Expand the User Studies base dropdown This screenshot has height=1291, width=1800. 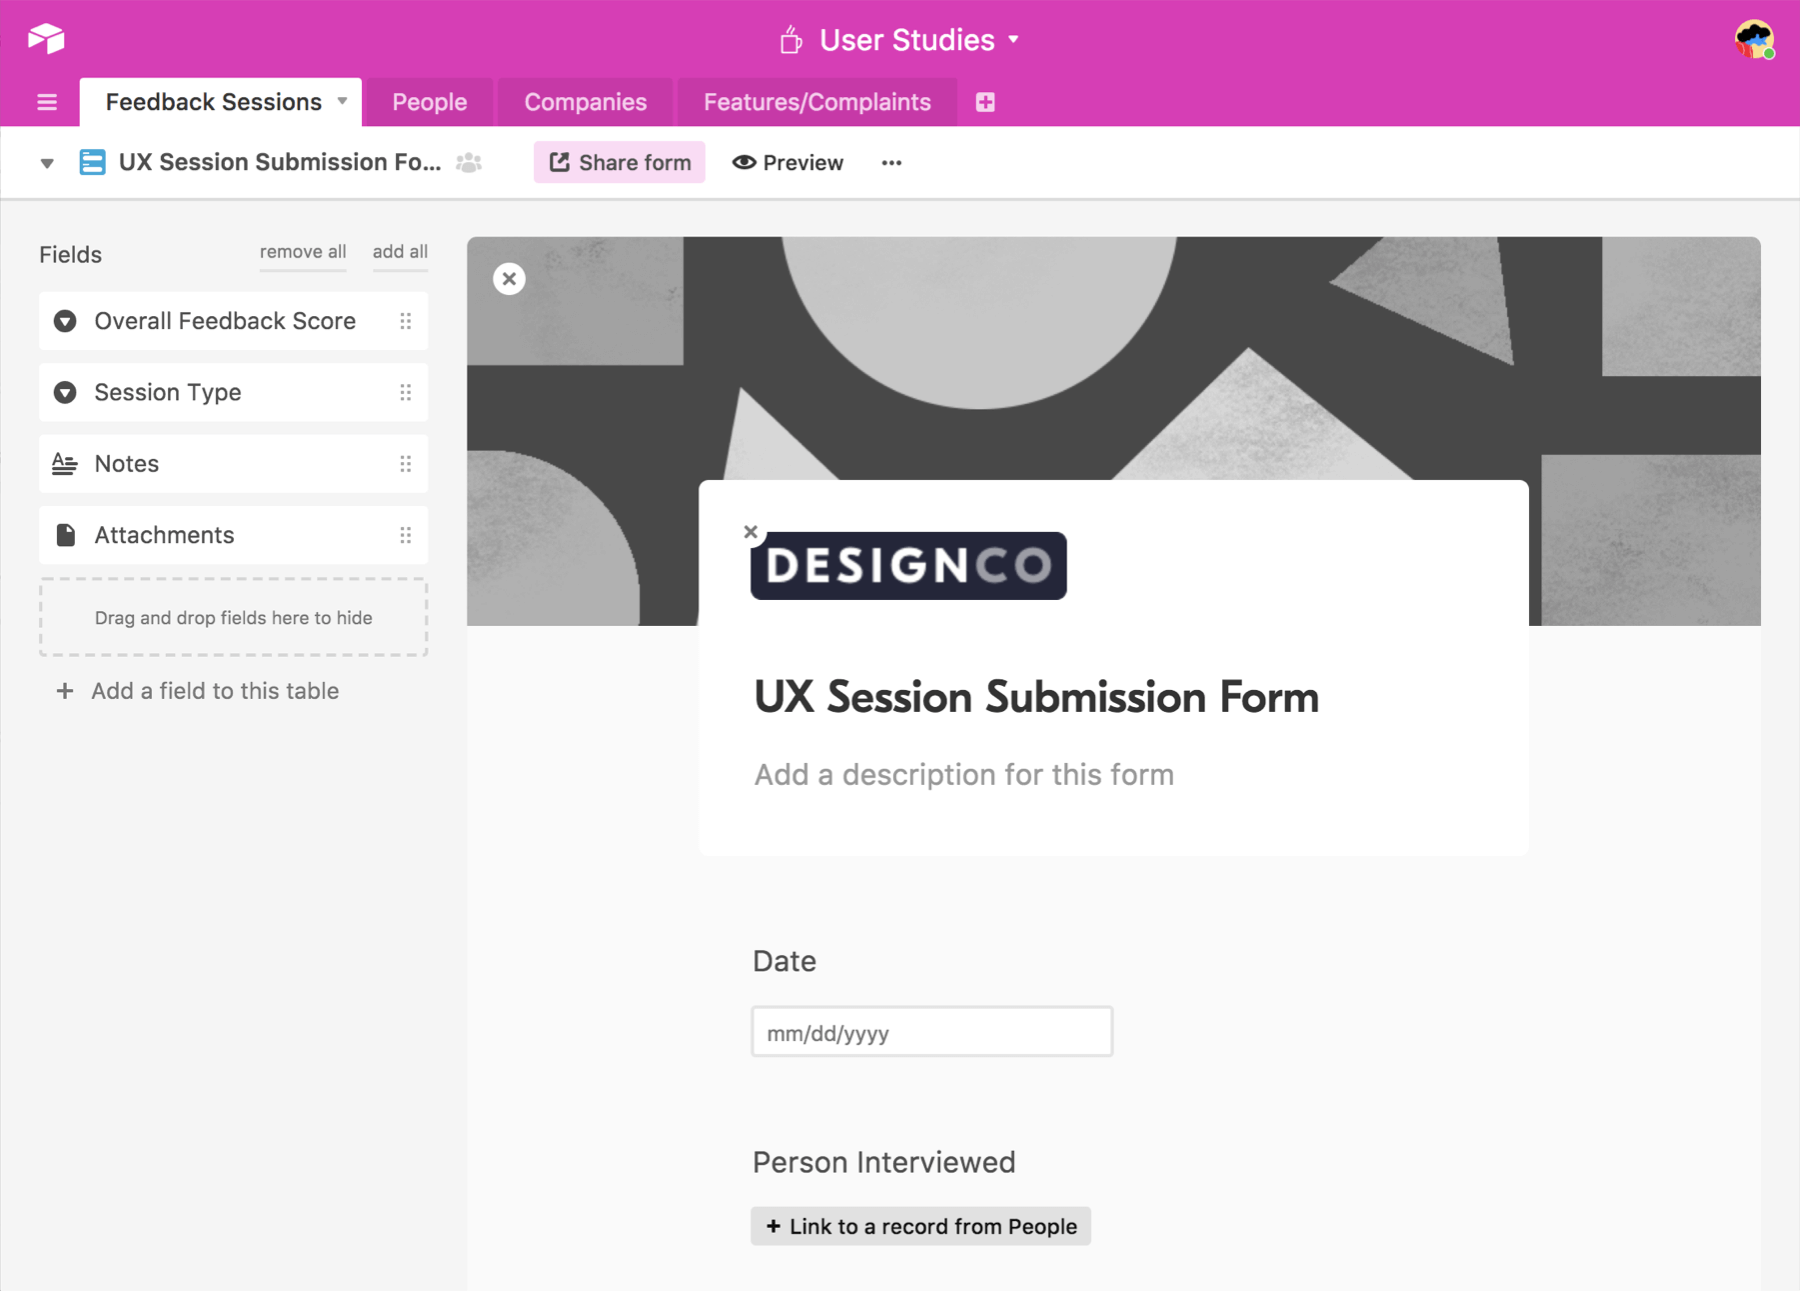pos(1013,40)
